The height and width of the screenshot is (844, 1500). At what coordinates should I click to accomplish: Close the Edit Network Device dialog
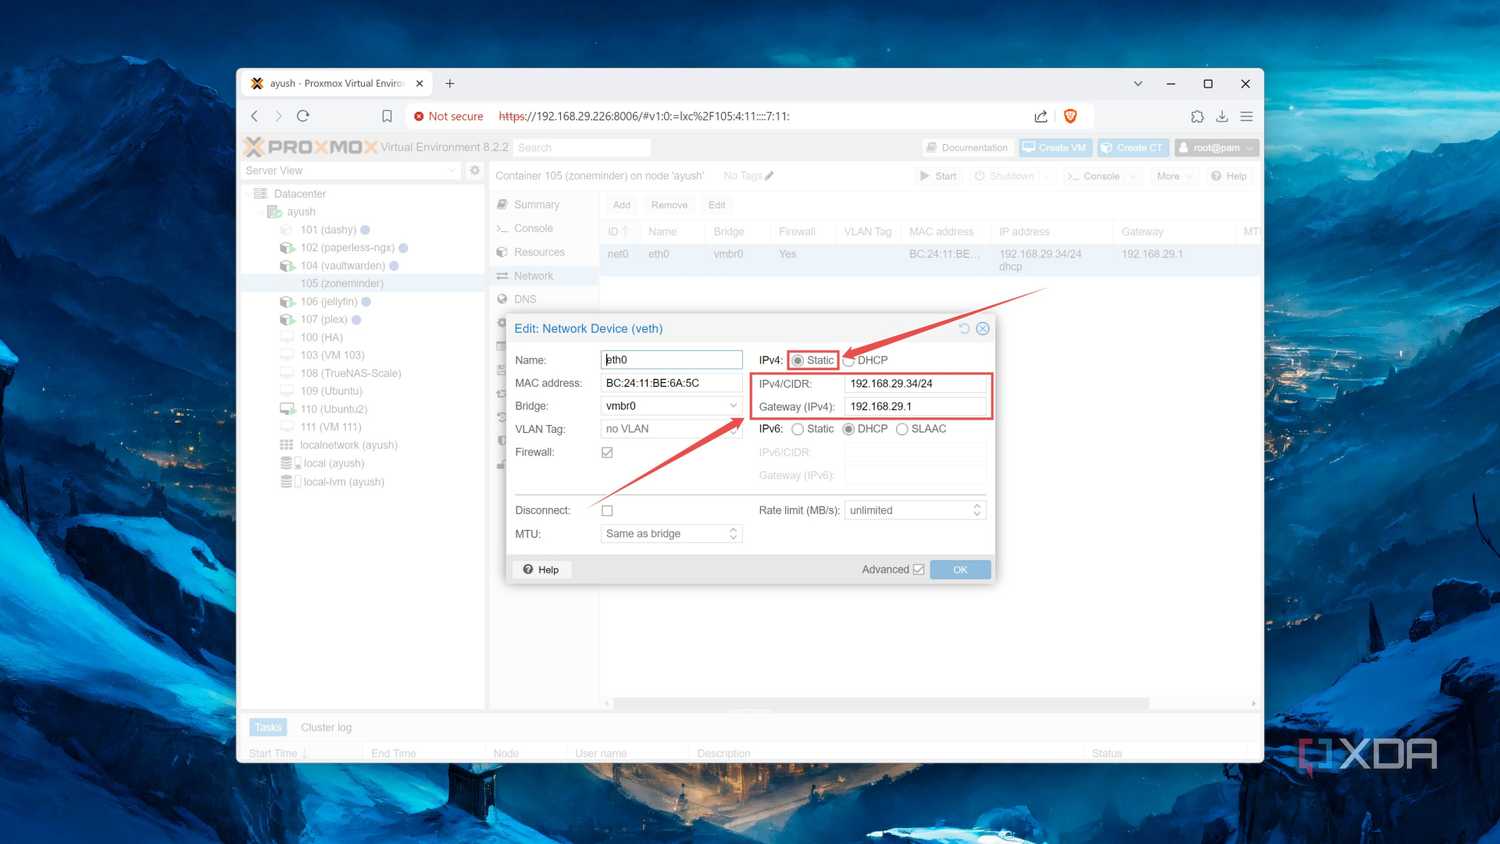coord(983,328)
